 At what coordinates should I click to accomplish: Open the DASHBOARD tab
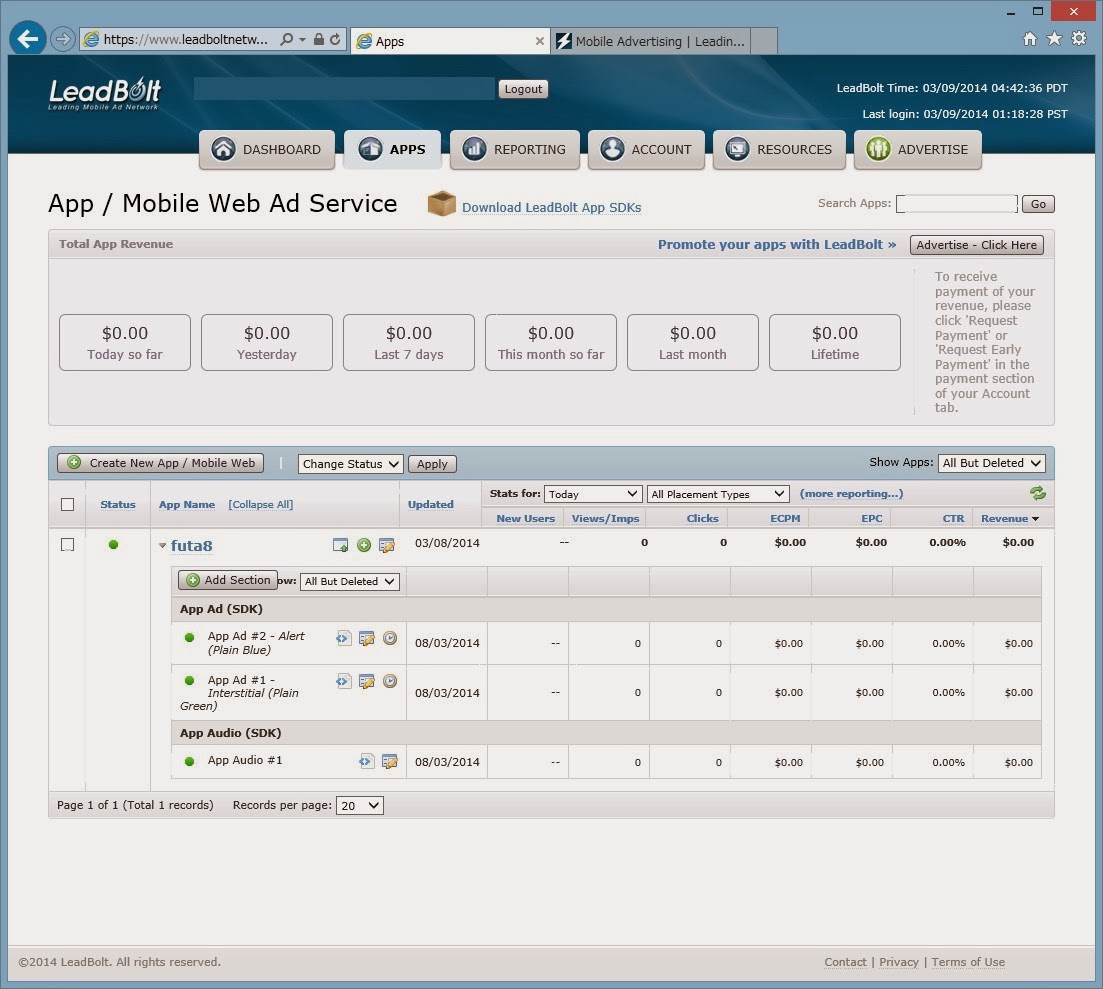[x=267, y=149]
